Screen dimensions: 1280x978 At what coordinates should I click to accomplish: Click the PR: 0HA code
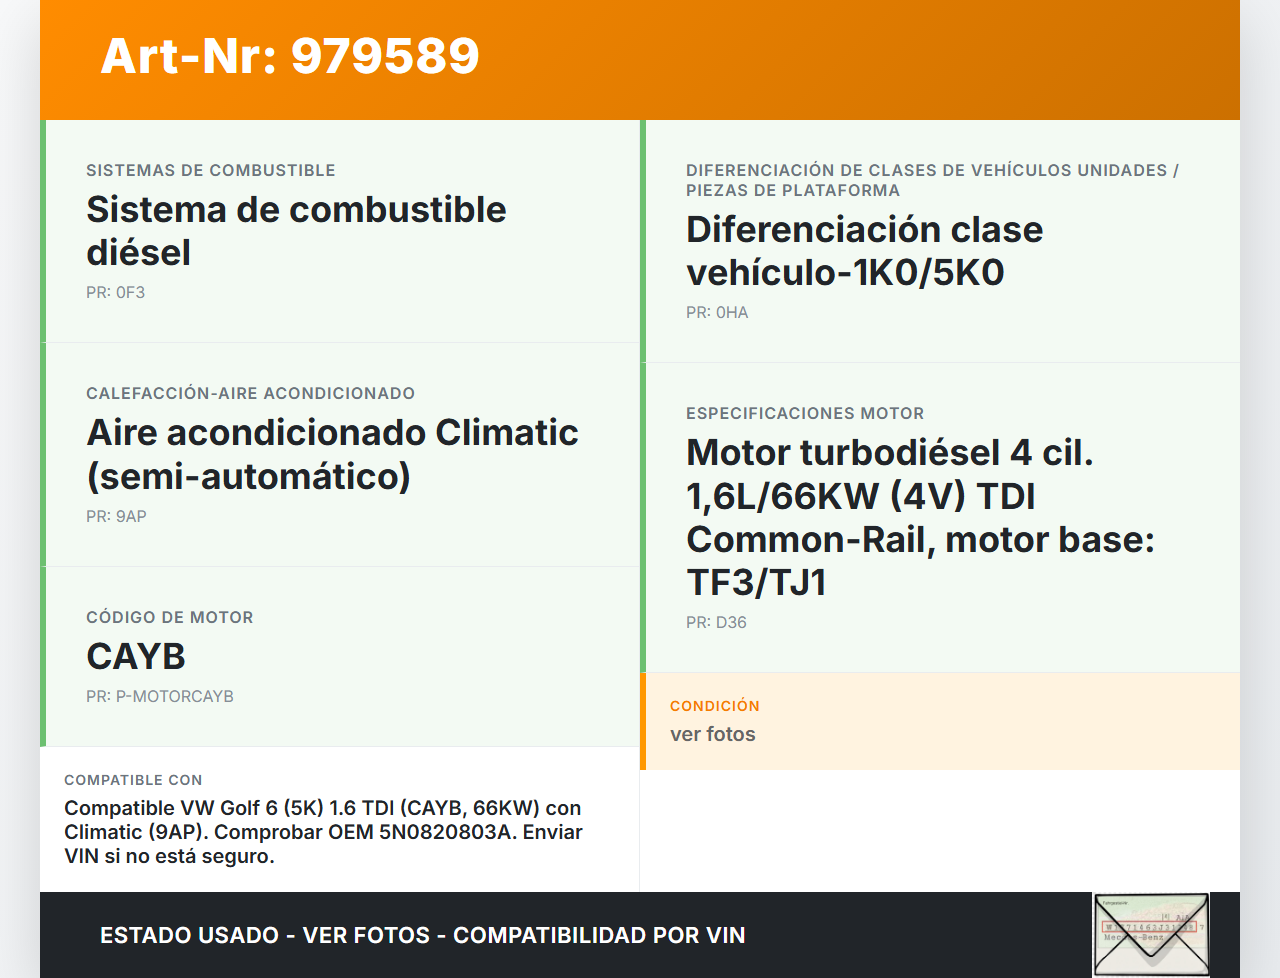tap(717, 313)
